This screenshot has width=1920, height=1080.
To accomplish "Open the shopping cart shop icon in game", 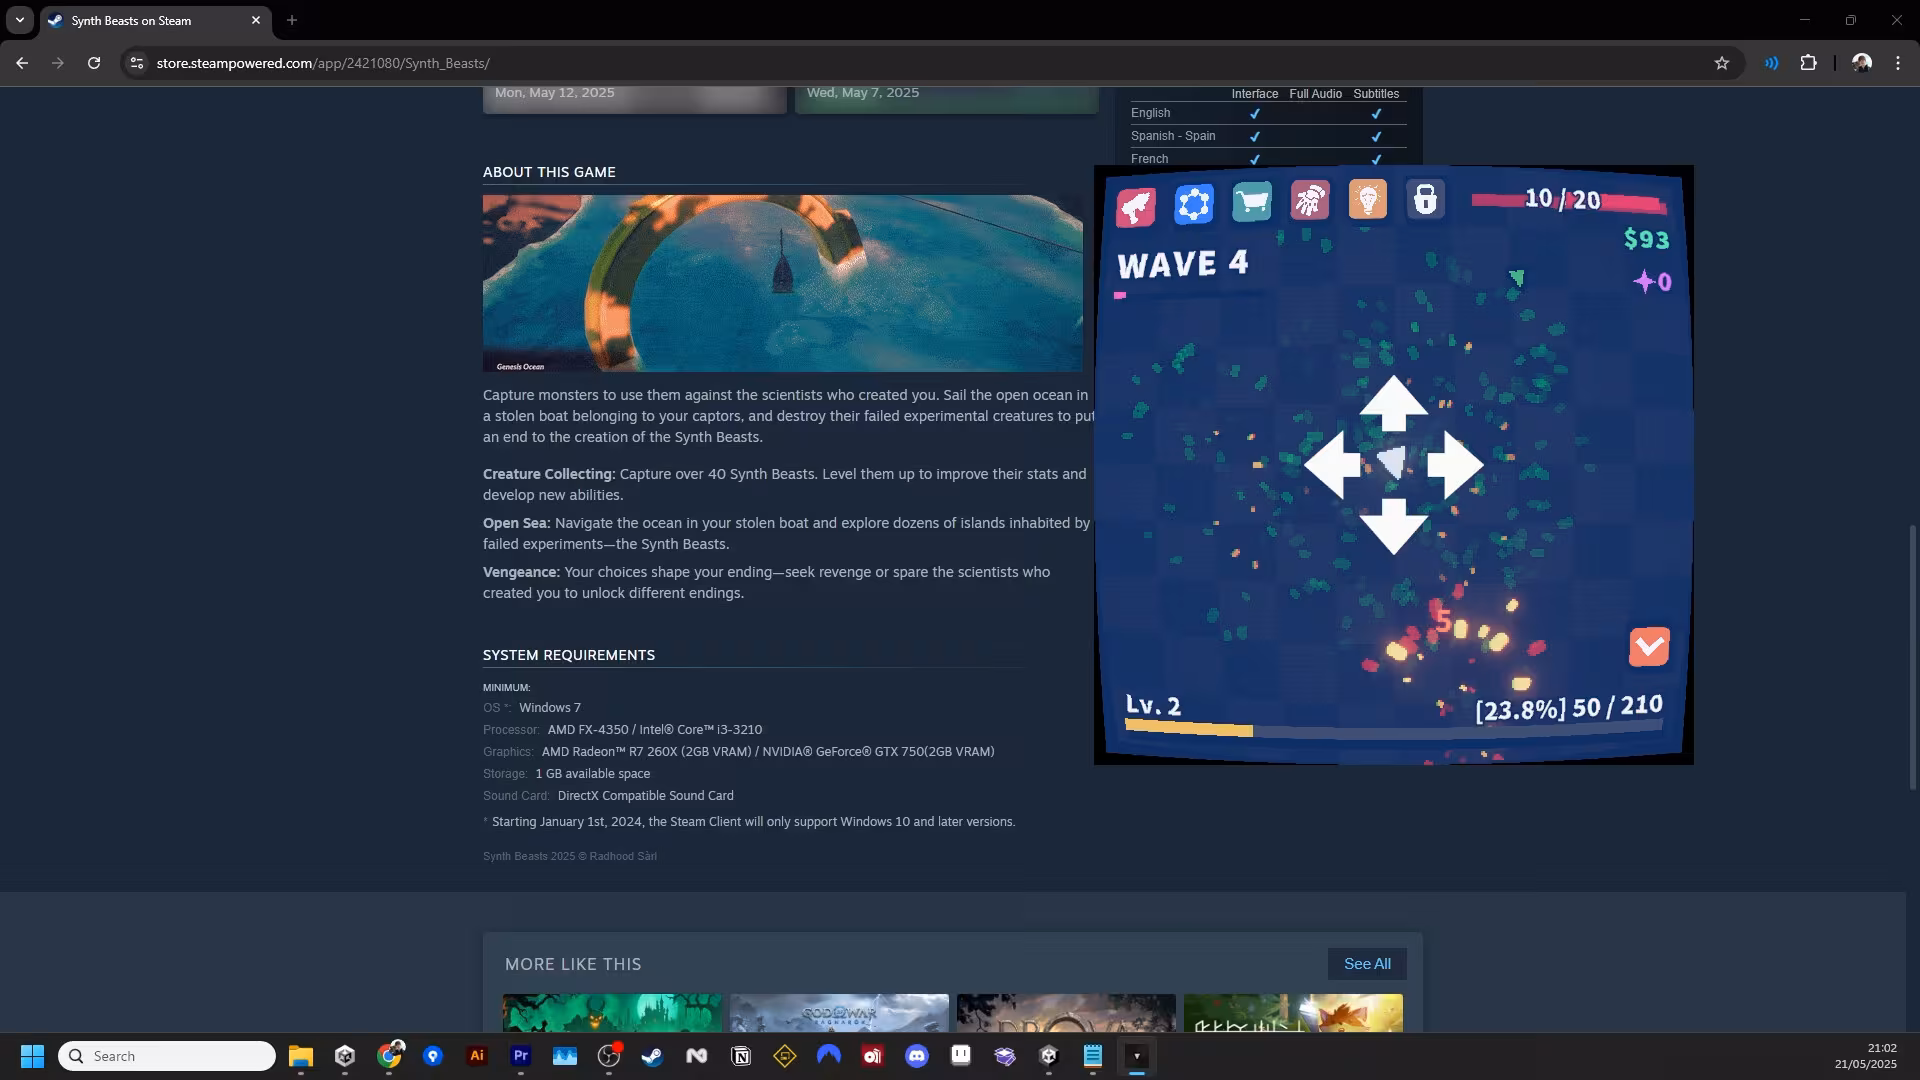I will 1252,202.
